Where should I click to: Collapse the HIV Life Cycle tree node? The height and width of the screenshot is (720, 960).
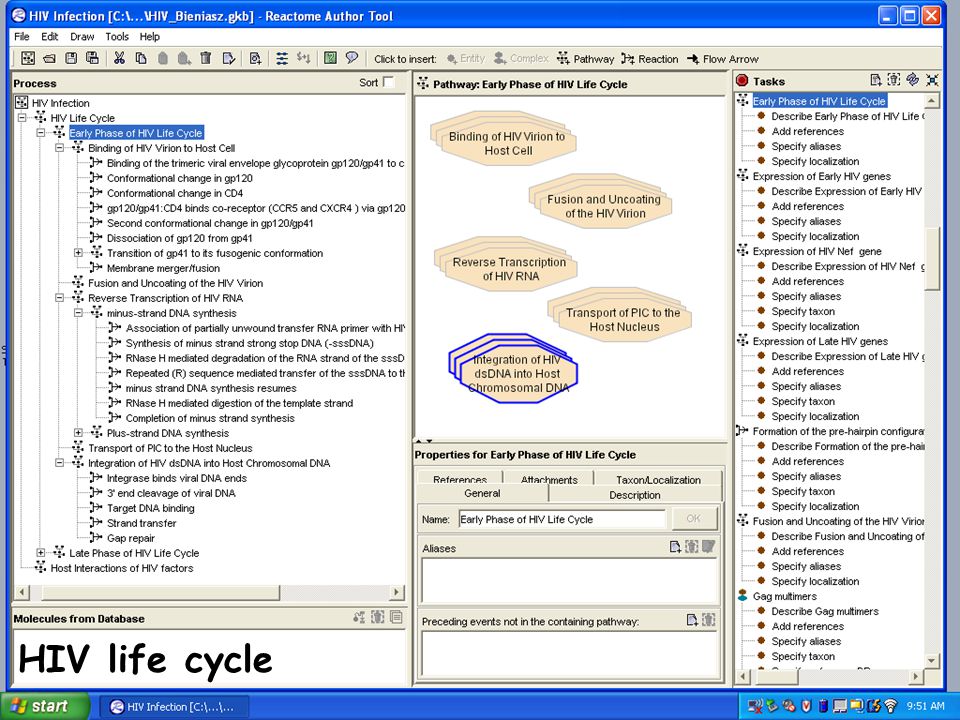pos(22,118)
